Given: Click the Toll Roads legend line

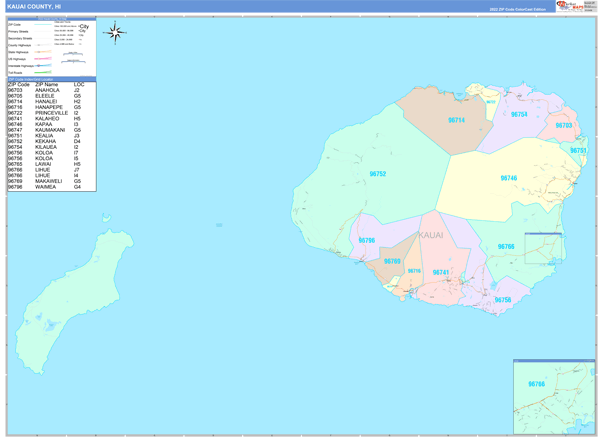Looking at the screenshot, I should point(42,73).
